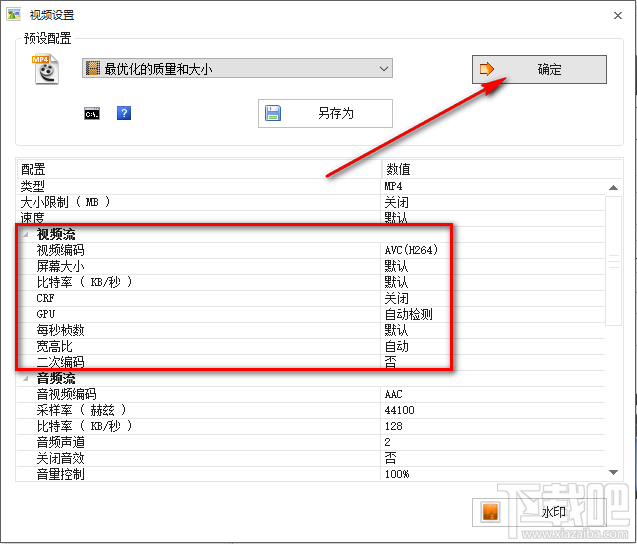Screen dimensions: 637x544
Task: Click the AVC(H264) value
Action: pos(411,250)
